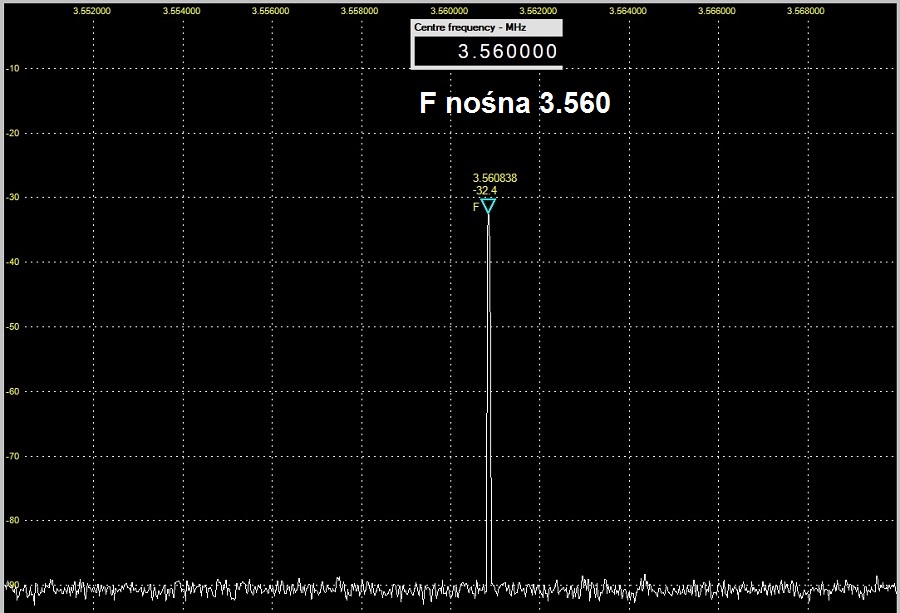Image resolution: width=900 pixels, height=613 pixels.
Task: Select the 3.566000 frequency axis label
Action: pyautogui.click(x=717, y=11)
